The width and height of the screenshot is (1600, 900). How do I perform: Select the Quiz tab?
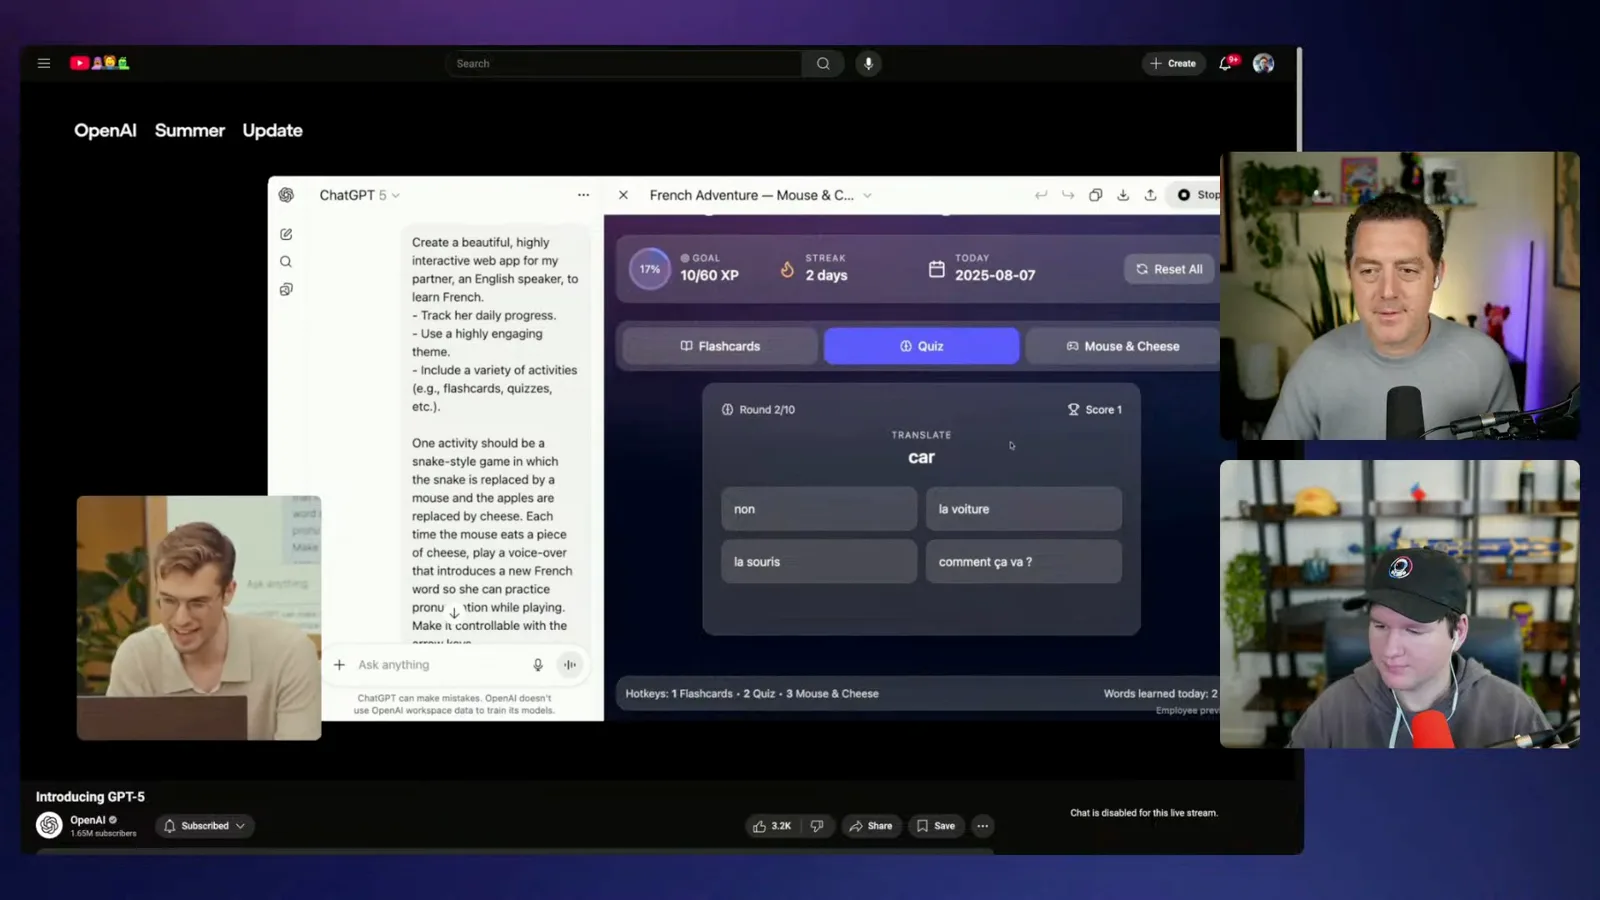[x=921, y=346]
